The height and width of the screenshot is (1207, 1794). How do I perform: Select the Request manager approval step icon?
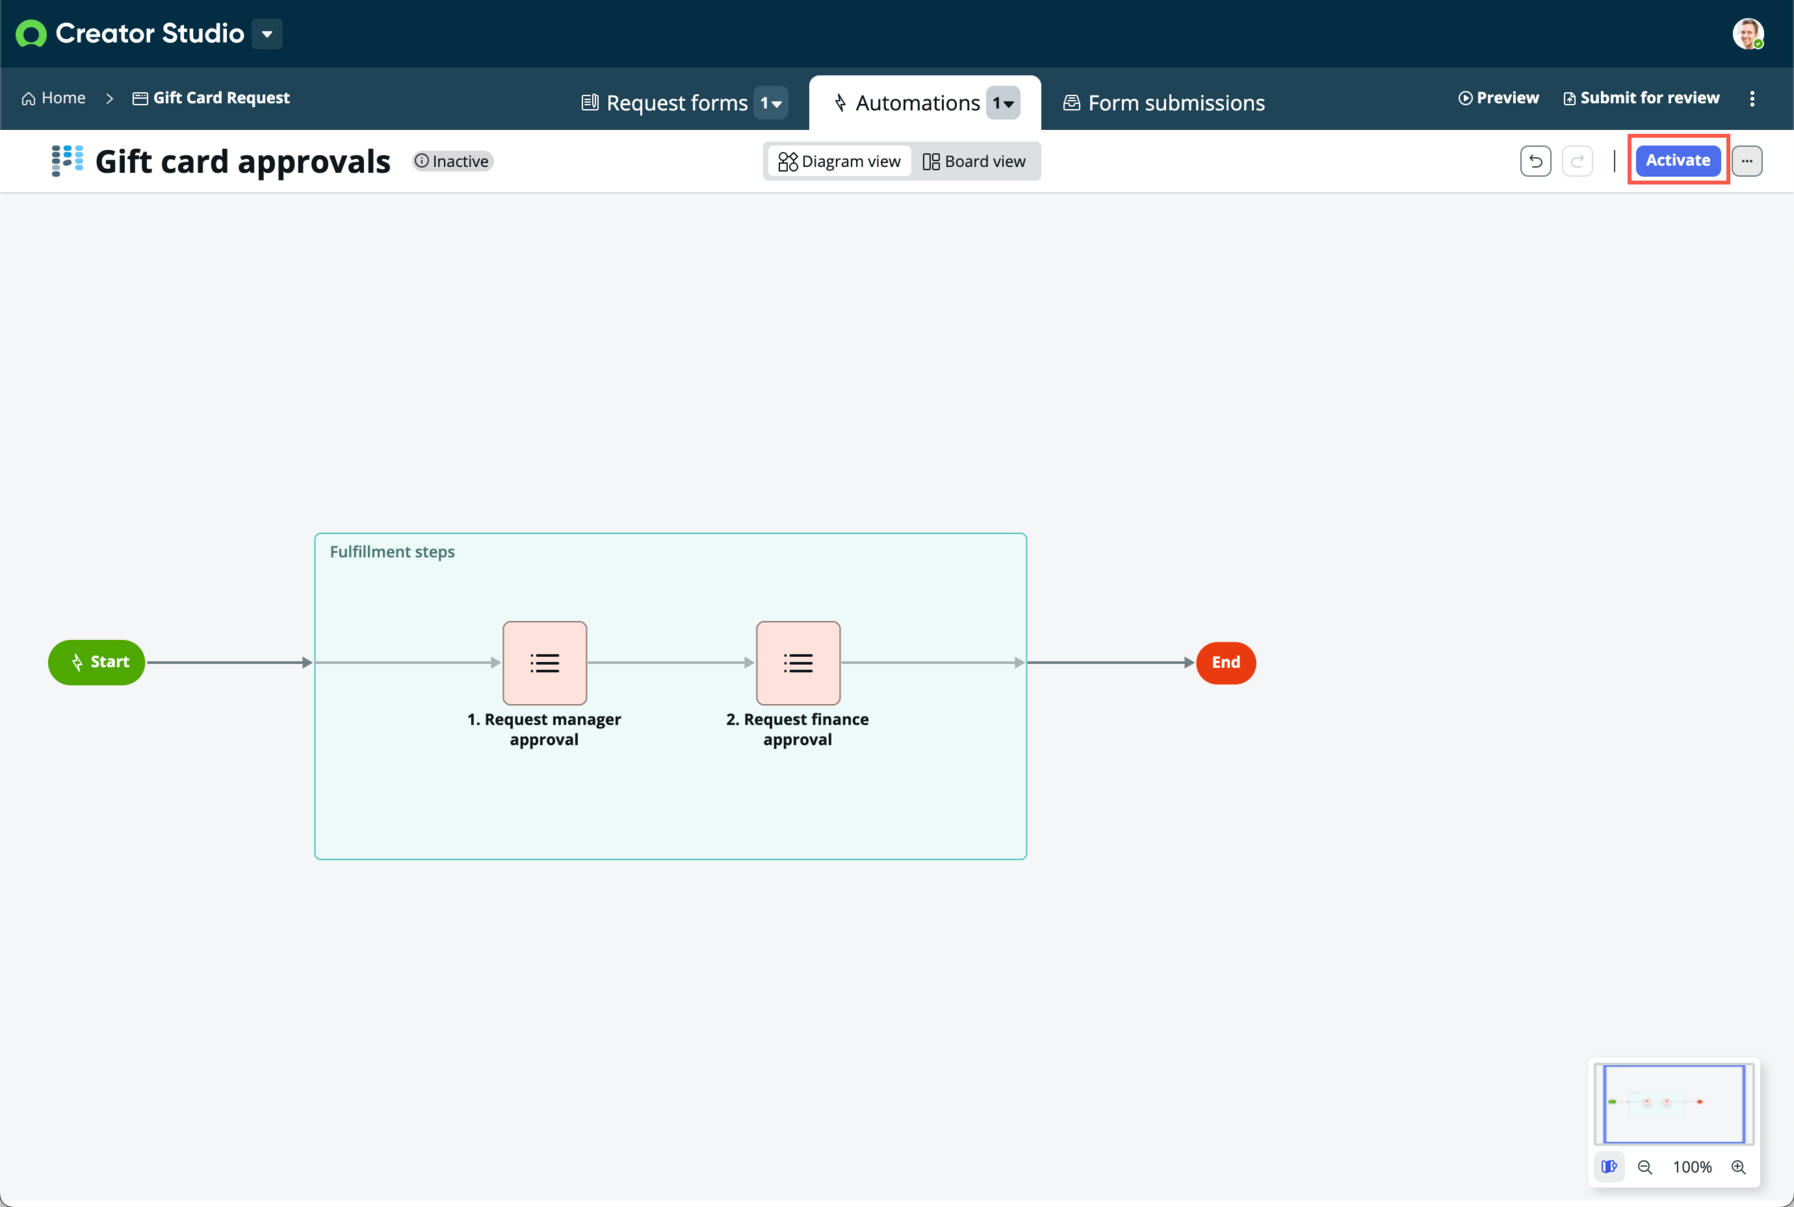pyautogui.click(x=545, y=663)
